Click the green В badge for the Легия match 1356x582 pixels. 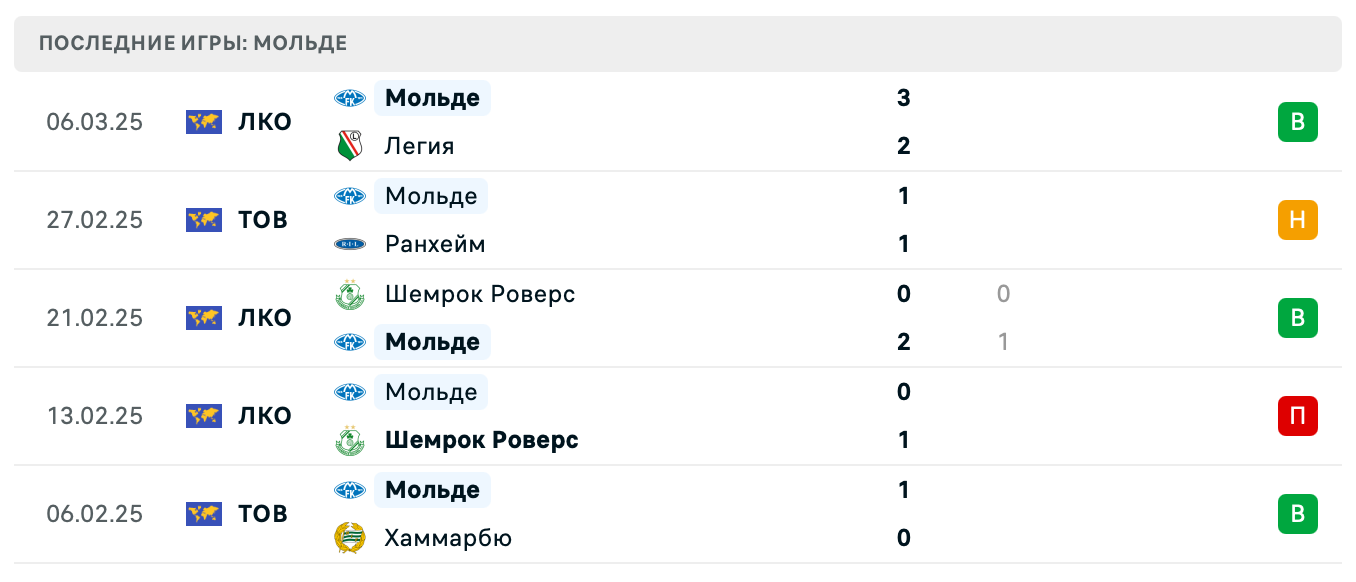(x=1298, y=121)
